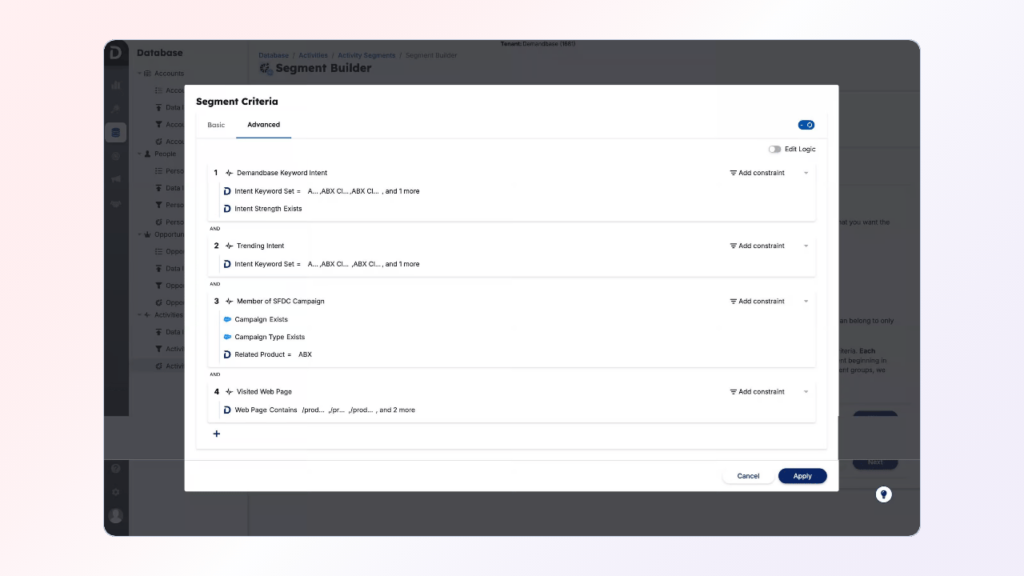
Task: Expand the dropdown arrow for Demandbase Keyword Intent
Action: 806,173
